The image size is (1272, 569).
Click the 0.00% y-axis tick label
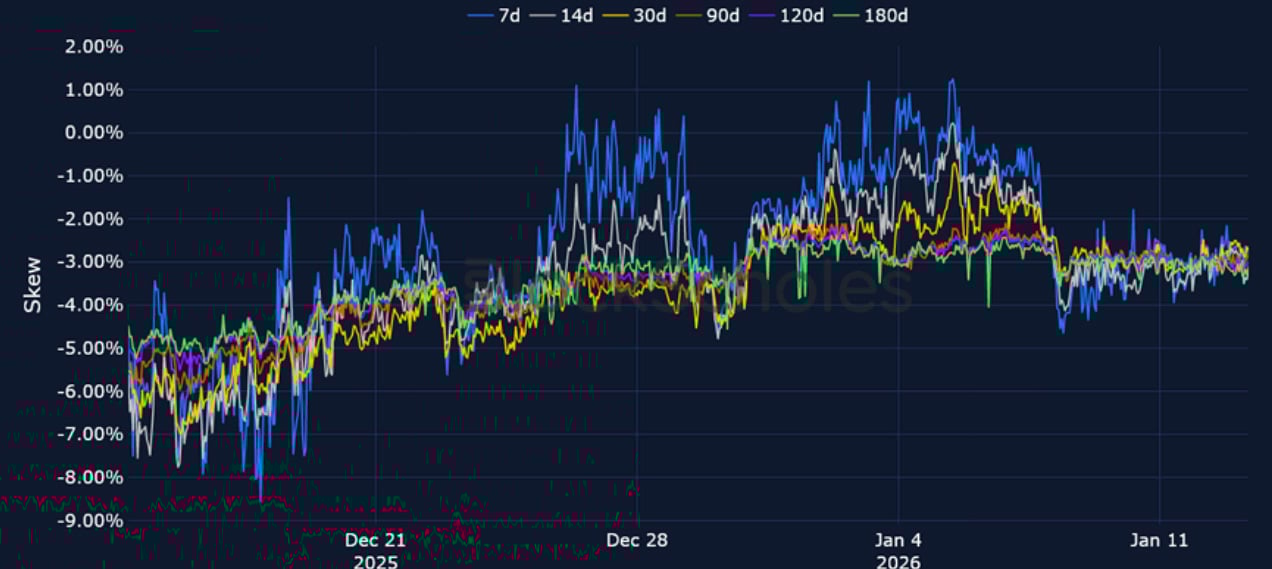96,133
